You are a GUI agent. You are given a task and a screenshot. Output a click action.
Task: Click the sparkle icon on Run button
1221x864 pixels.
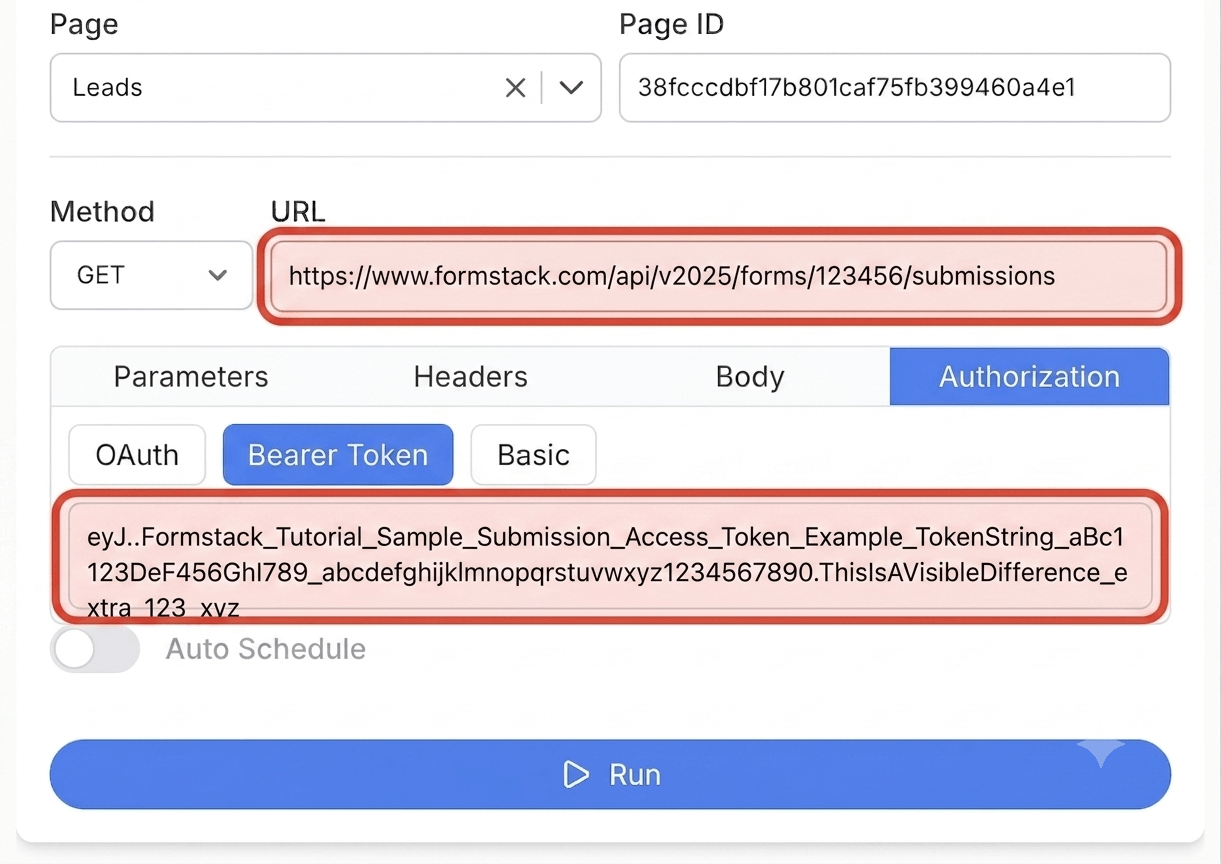click(1101, 752)
